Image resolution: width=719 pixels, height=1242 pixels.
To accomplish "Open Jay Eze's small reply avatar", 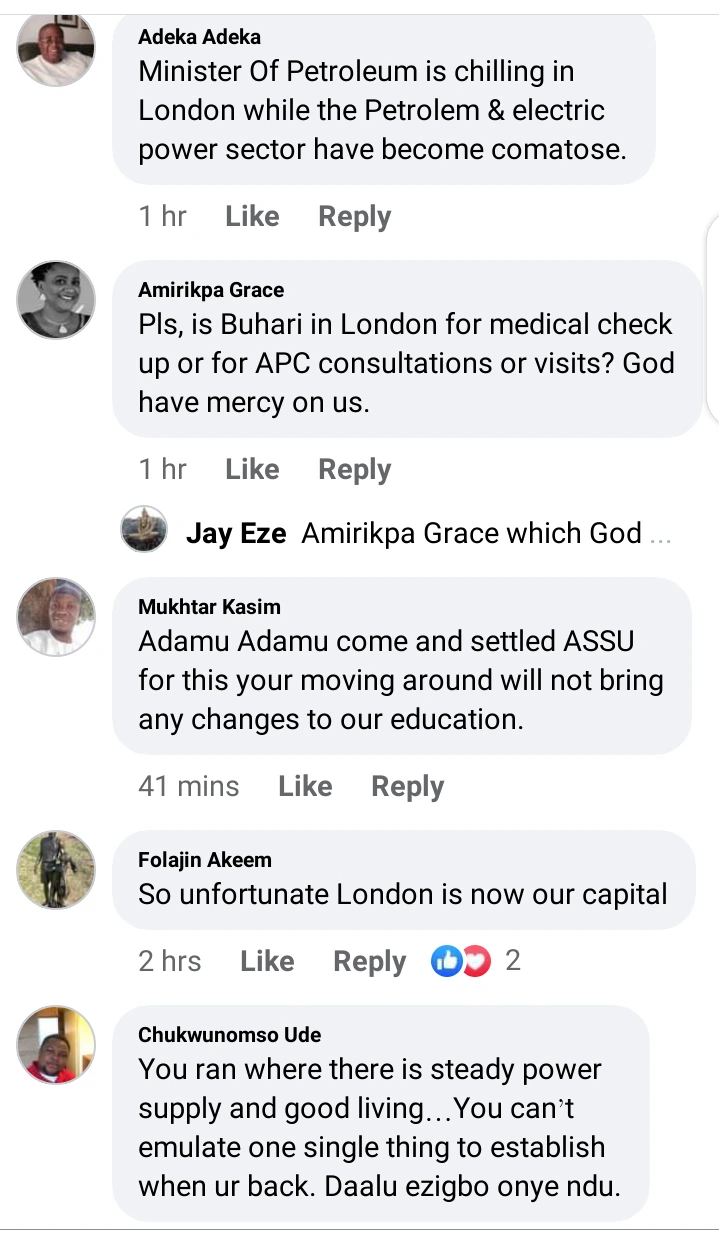I will pyautogui.click(x=144, y=529).
